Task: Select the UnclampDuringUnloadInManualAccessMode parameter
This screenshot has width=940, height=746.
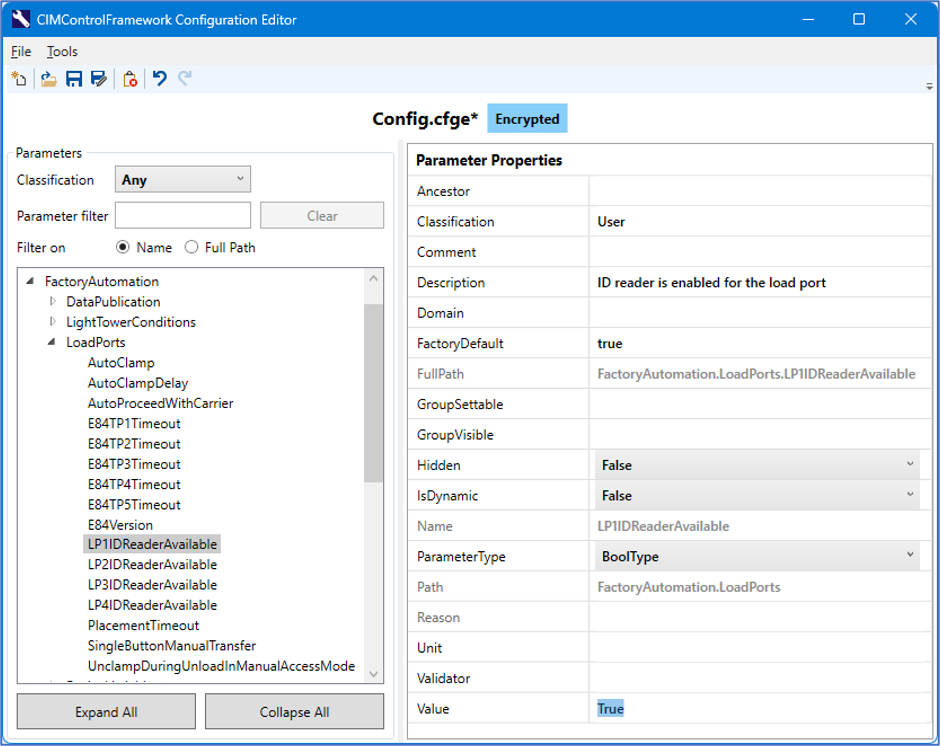Action: [221, 666]
